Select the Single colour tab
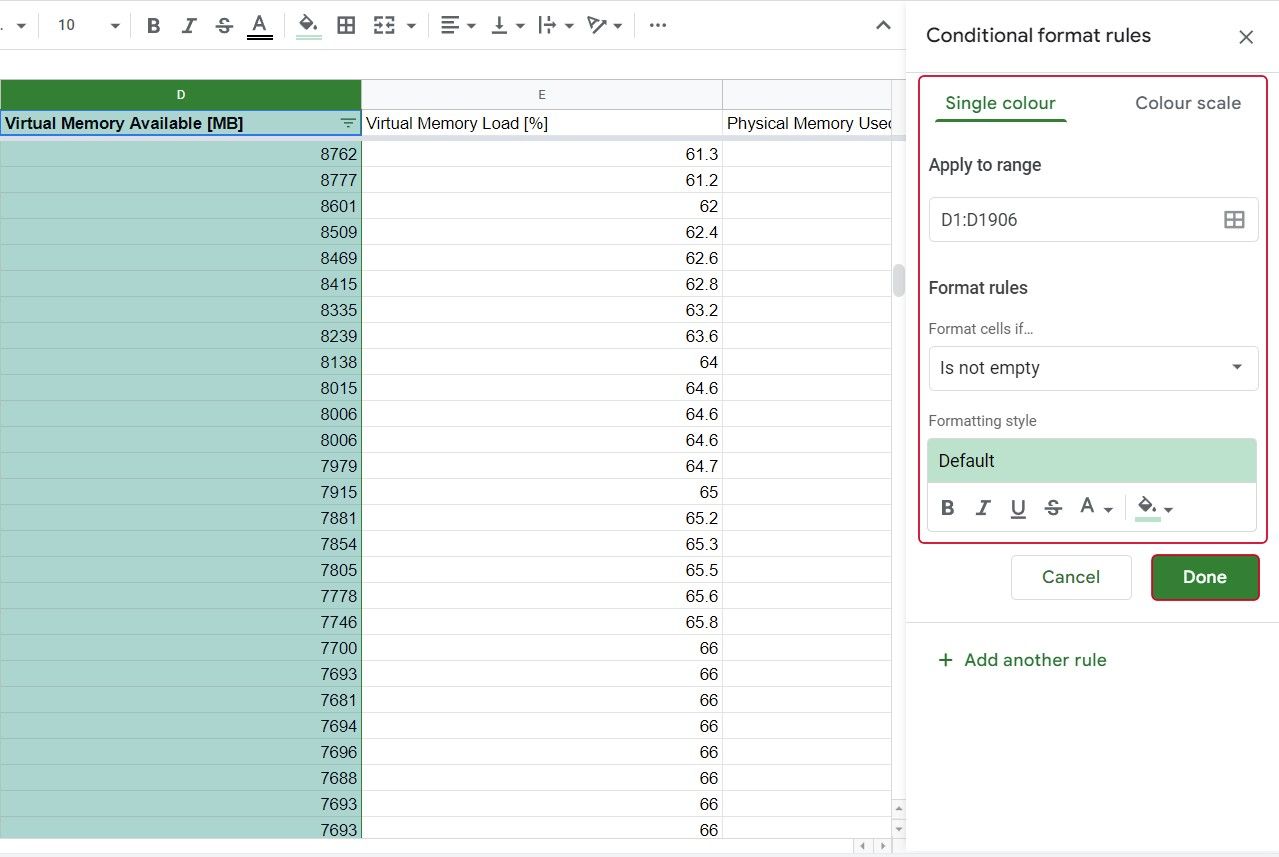The height and width of the screenshot is (857, 1279). coord(1000,103)
